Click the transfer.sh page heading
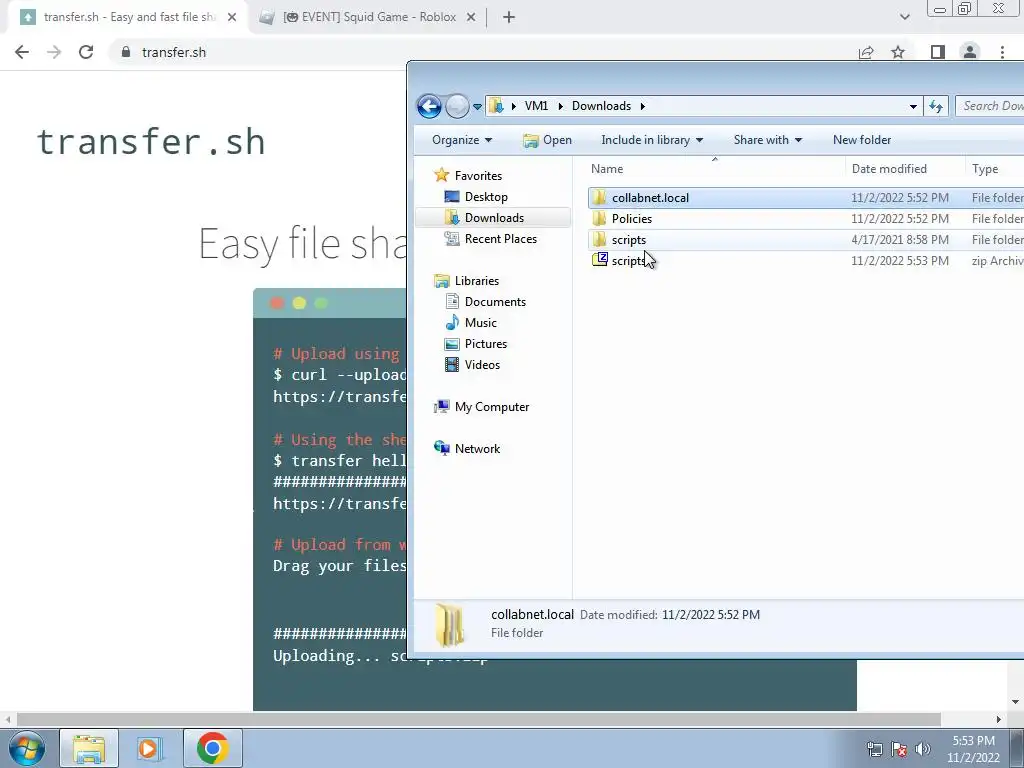Screen dimensions: 1024x768 [150, 142]
